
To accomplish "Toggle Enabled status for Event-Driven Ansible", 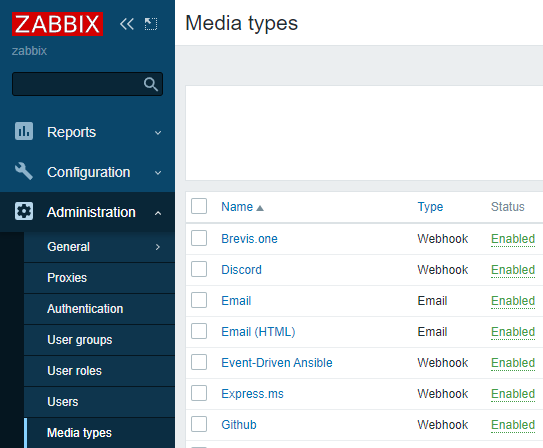I will click(x=513, y=363).
